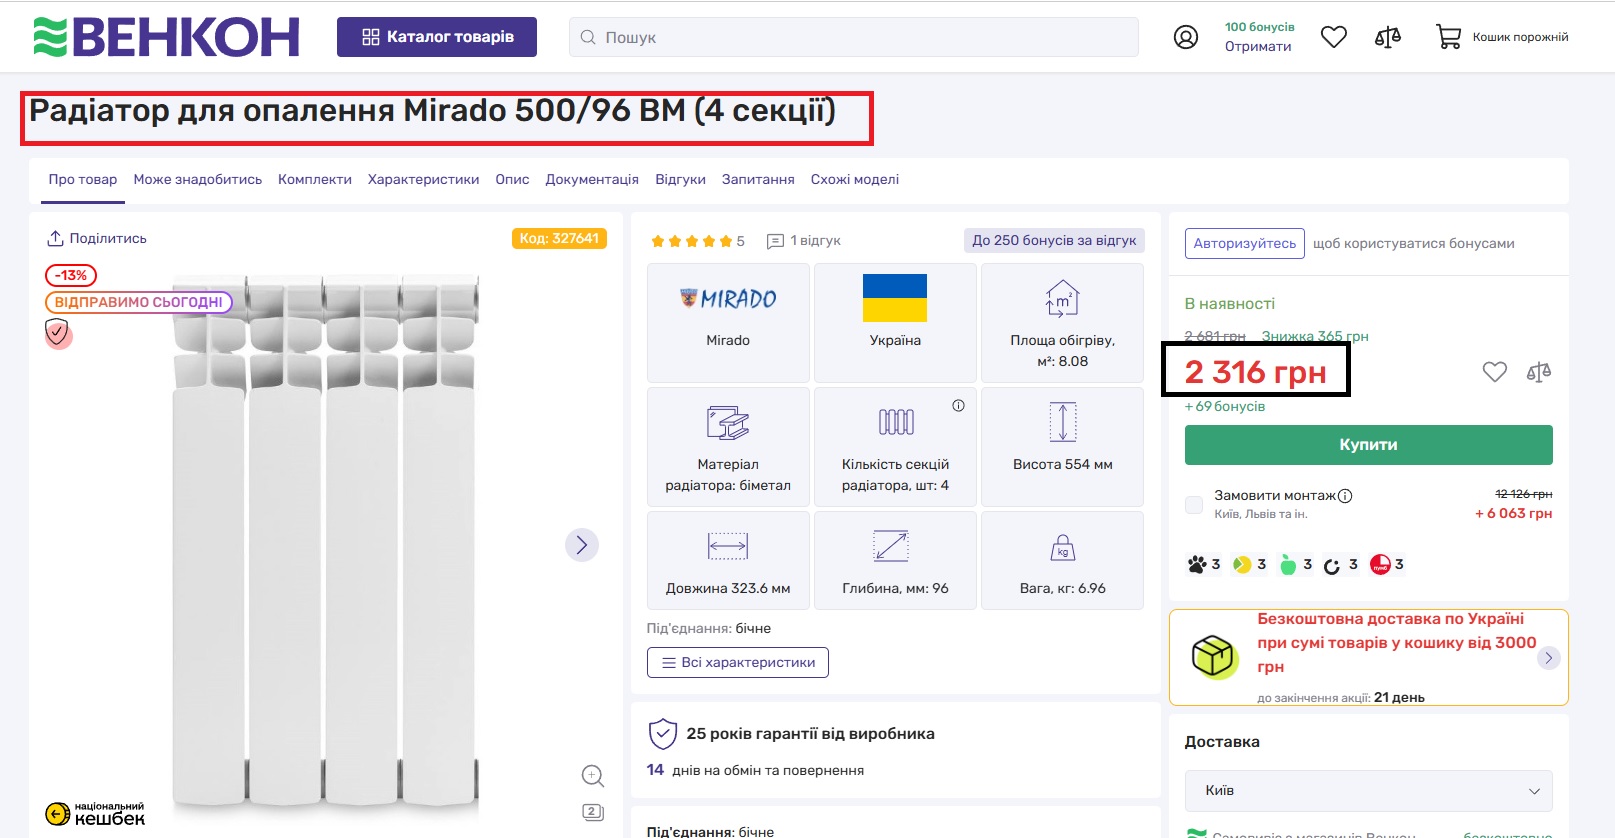Click the Знижка 365 грн text

1315,336
